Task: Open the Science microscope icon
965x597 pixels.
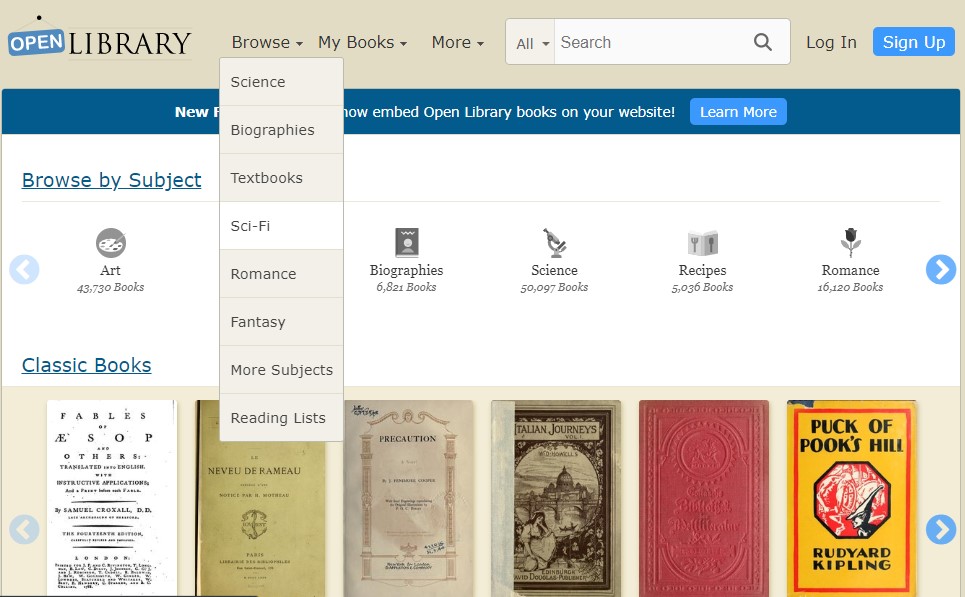Action: [x=554, y=243]
